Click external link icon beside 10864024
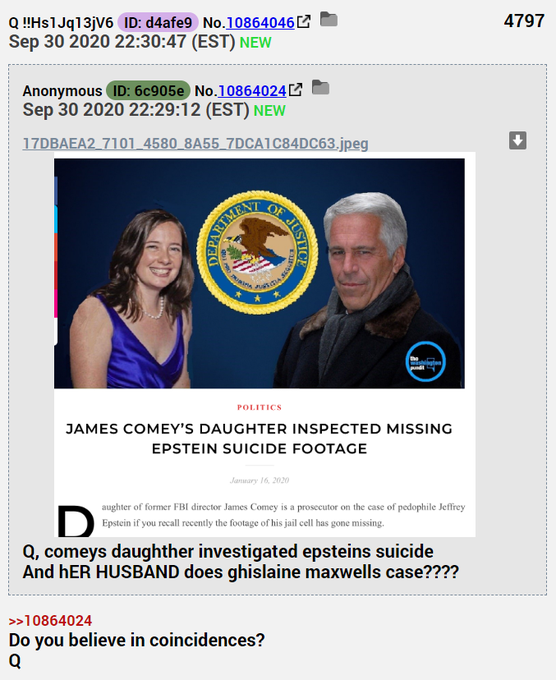 pos(295,89)
